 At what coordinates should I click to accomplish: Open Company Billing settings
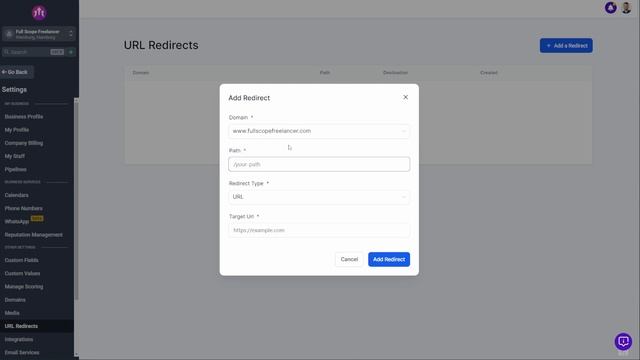point(24,143)
